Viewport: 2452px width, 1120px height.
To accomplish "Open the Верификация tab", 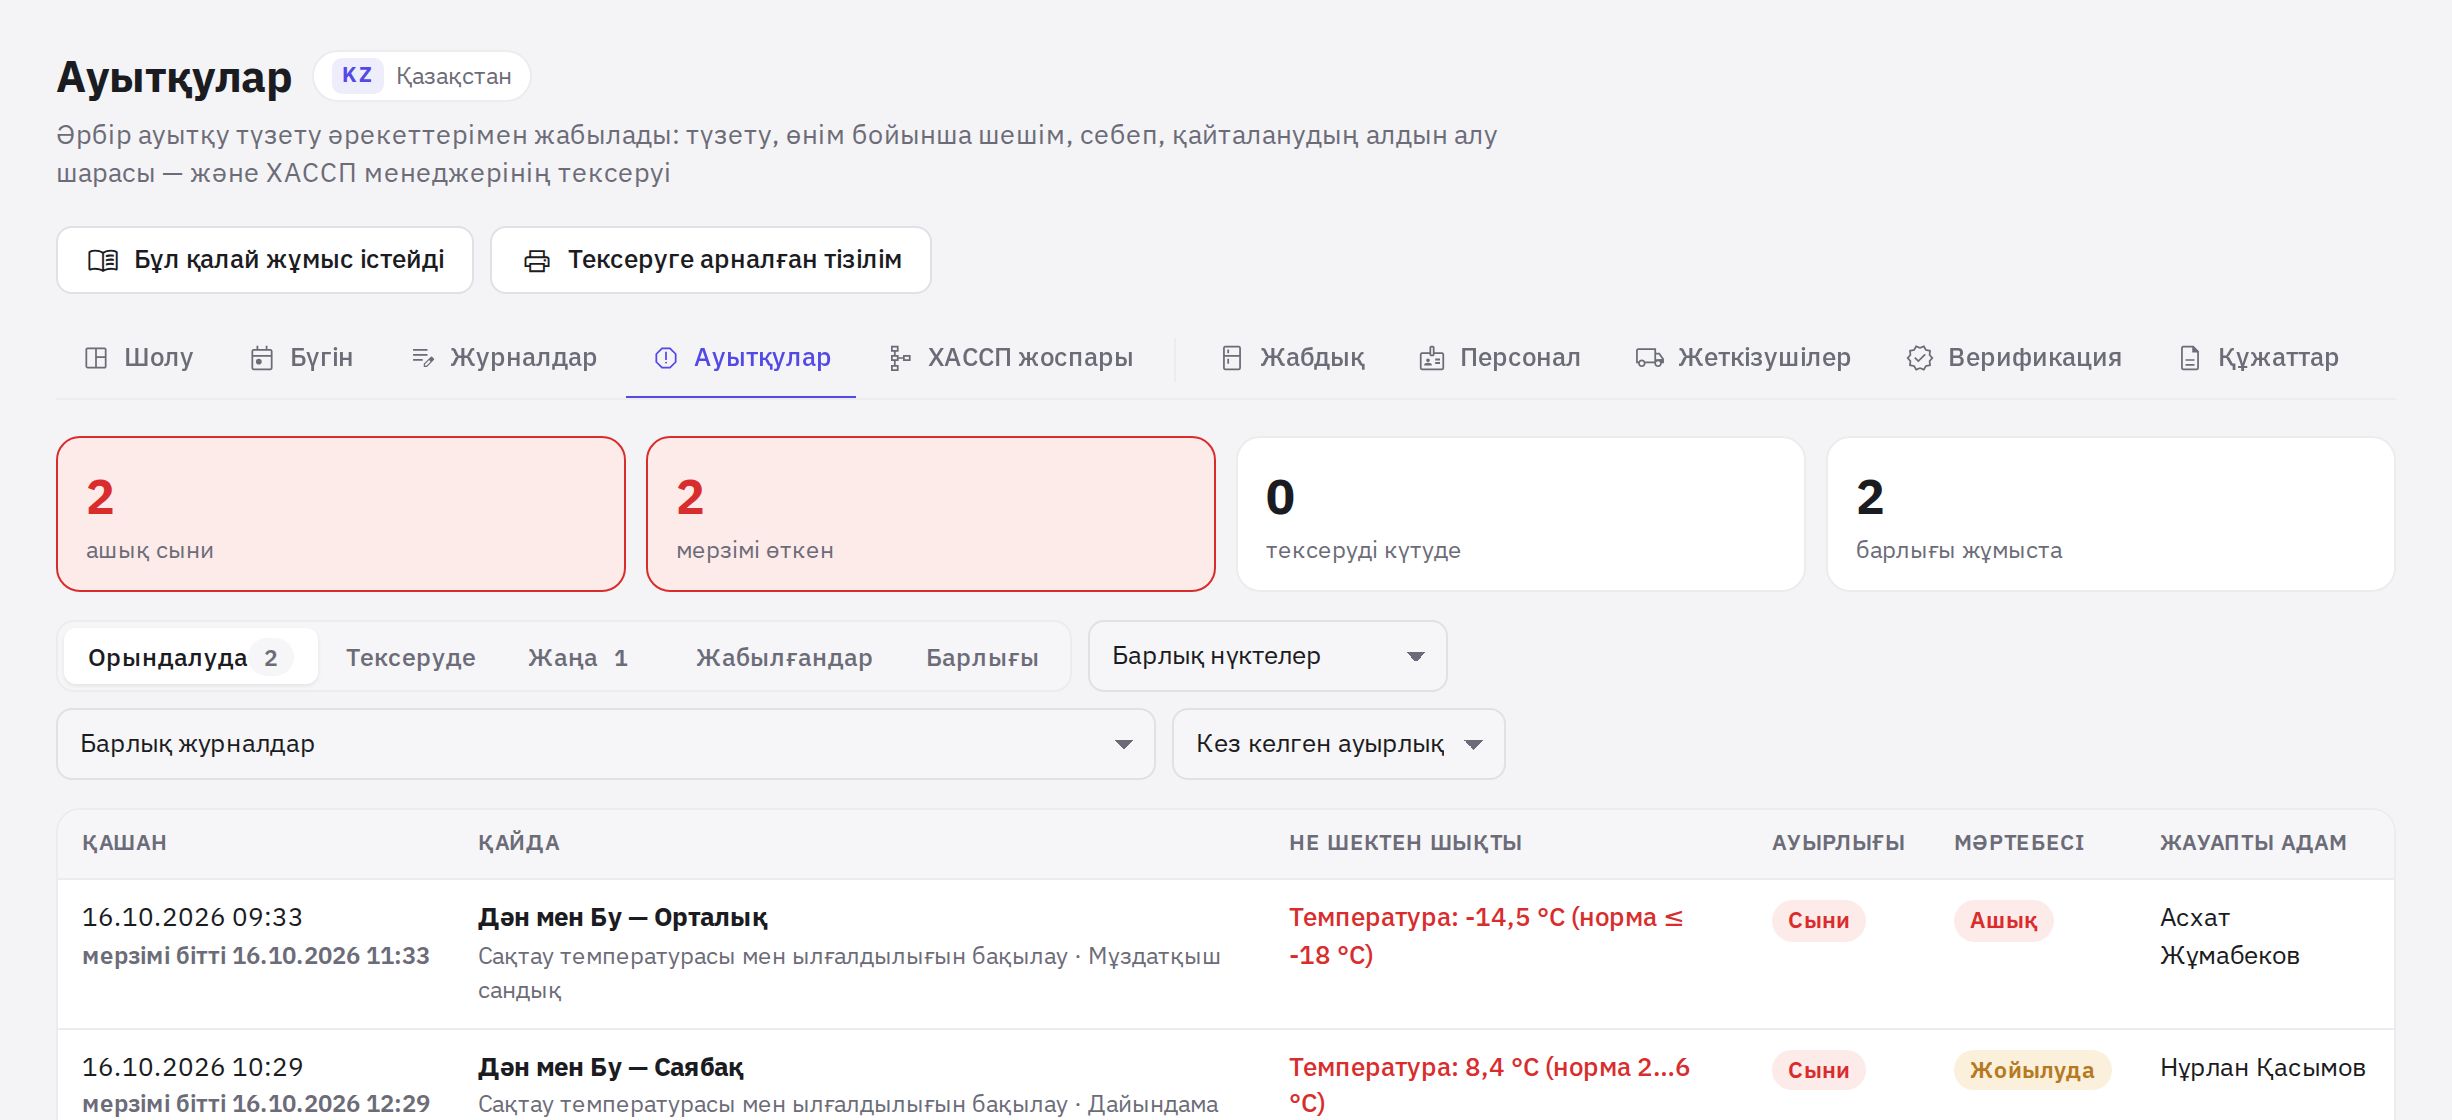I will [2014, 358].
